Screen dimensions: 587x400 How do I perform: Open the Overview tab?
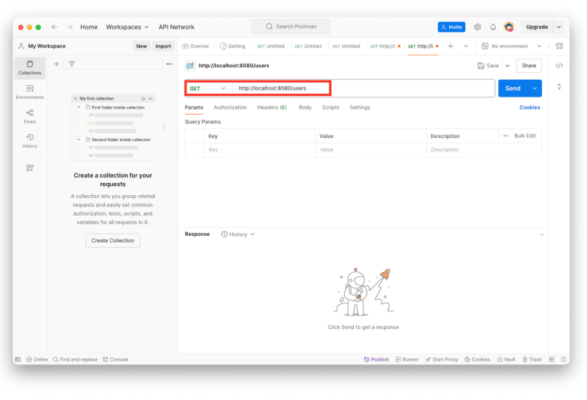click(x=195, y=46)
